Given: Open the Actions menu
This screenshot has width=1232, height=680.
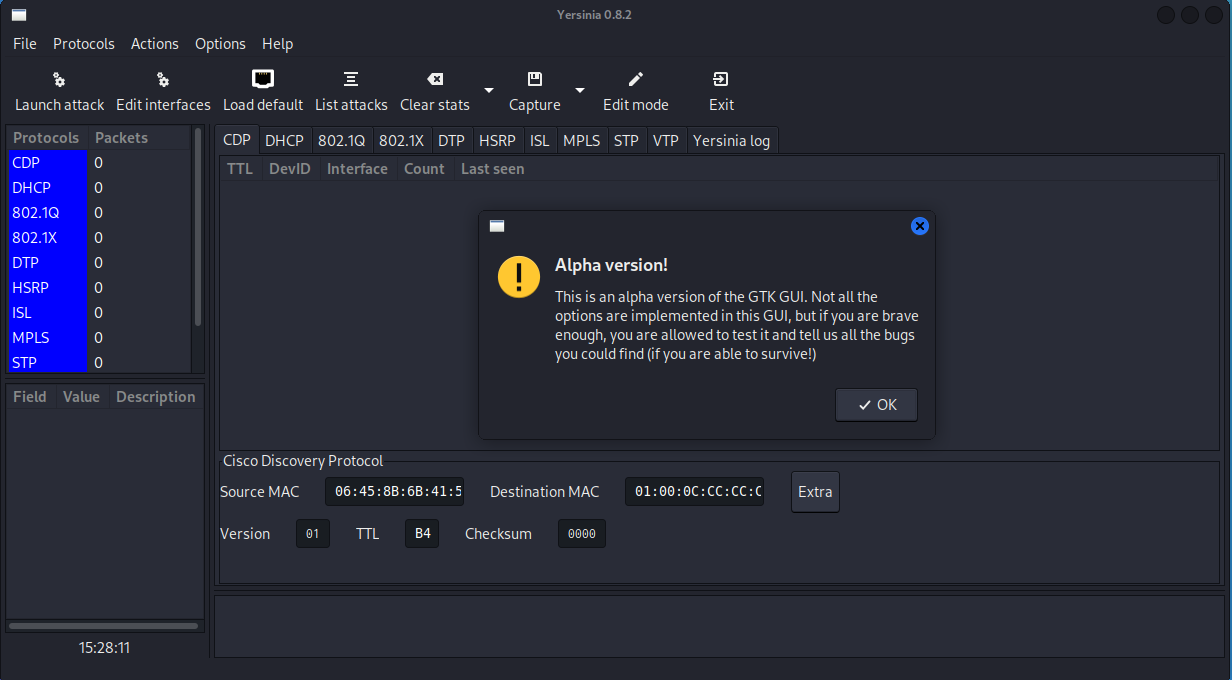Looking at the screenshot, I should pyautogui.click(x=155, y=44).
